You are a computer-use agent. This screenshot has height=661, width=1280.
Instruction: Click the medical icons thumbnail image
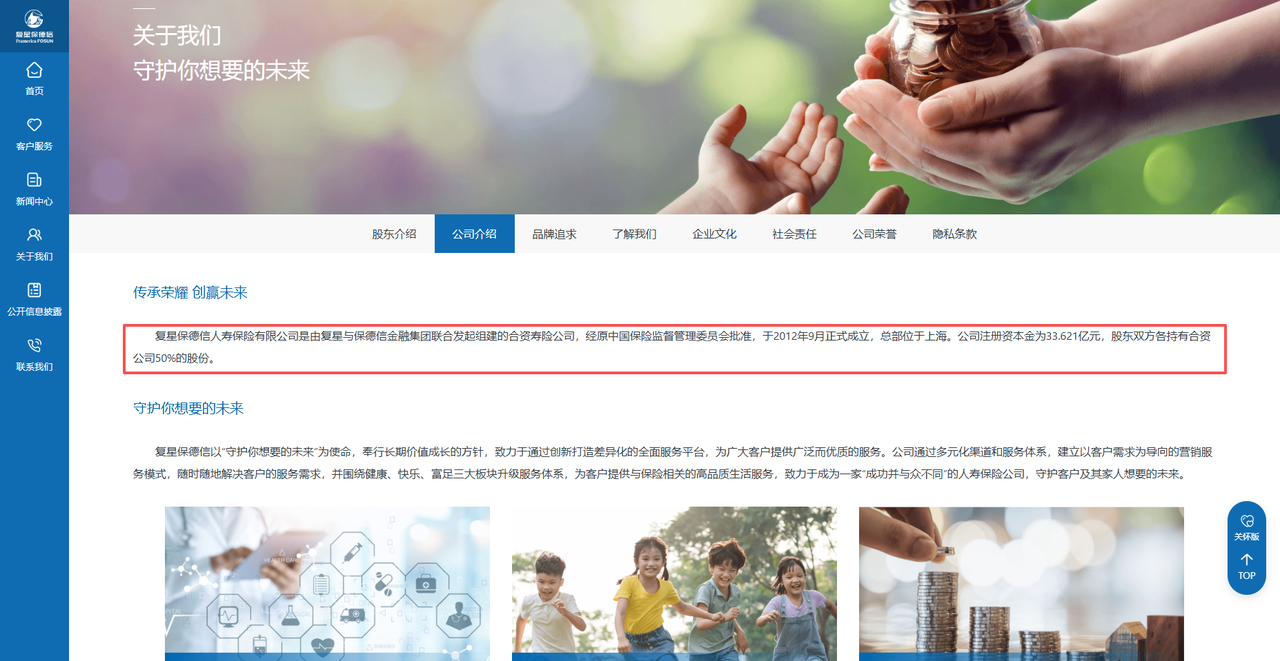click(x=327, y=583)
